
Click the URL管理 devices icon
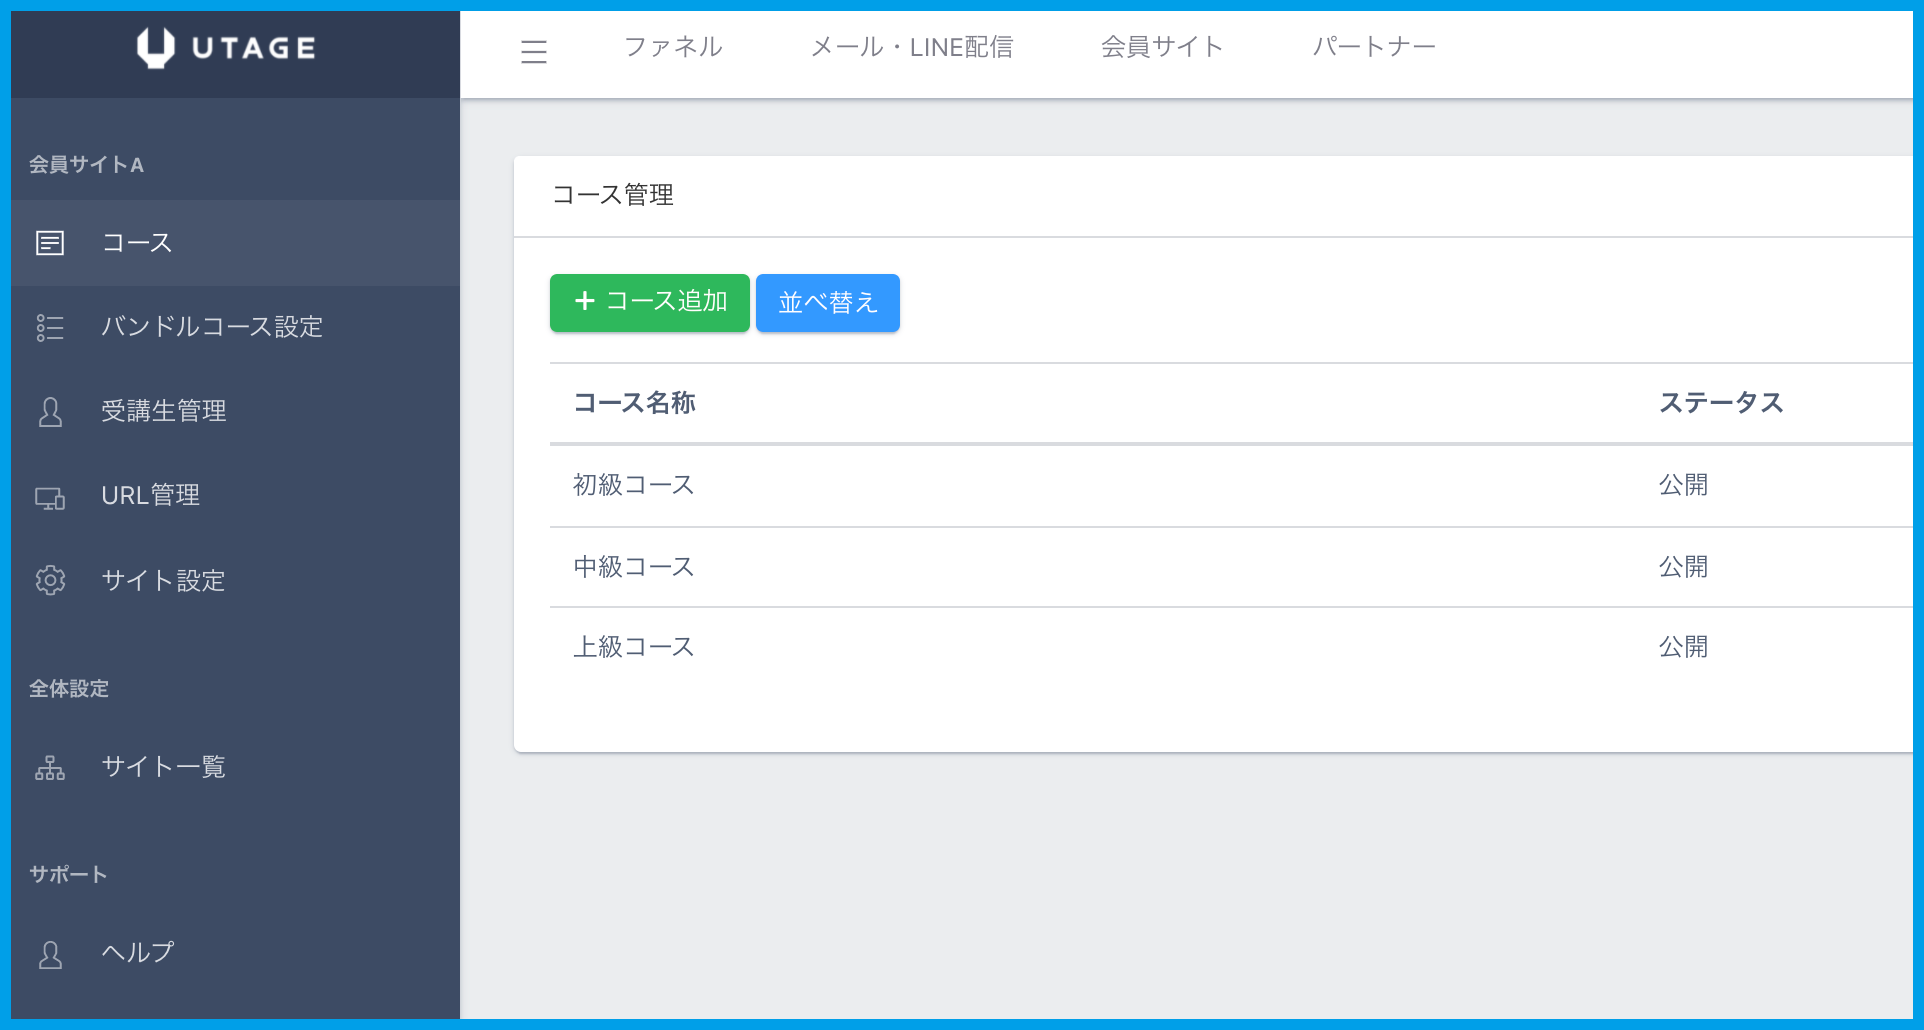pyautogui.click(x=50, y=497)
